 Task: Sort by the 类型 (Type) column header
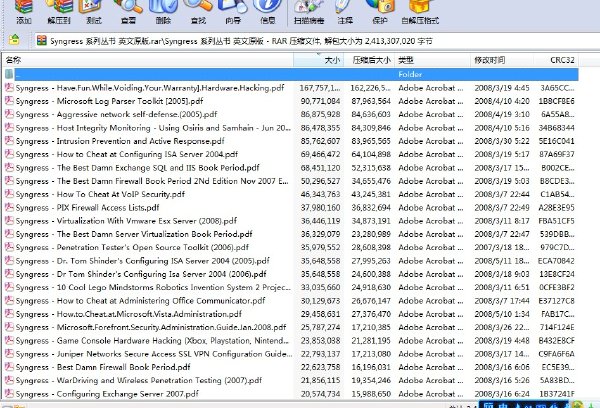coord(432,60)
